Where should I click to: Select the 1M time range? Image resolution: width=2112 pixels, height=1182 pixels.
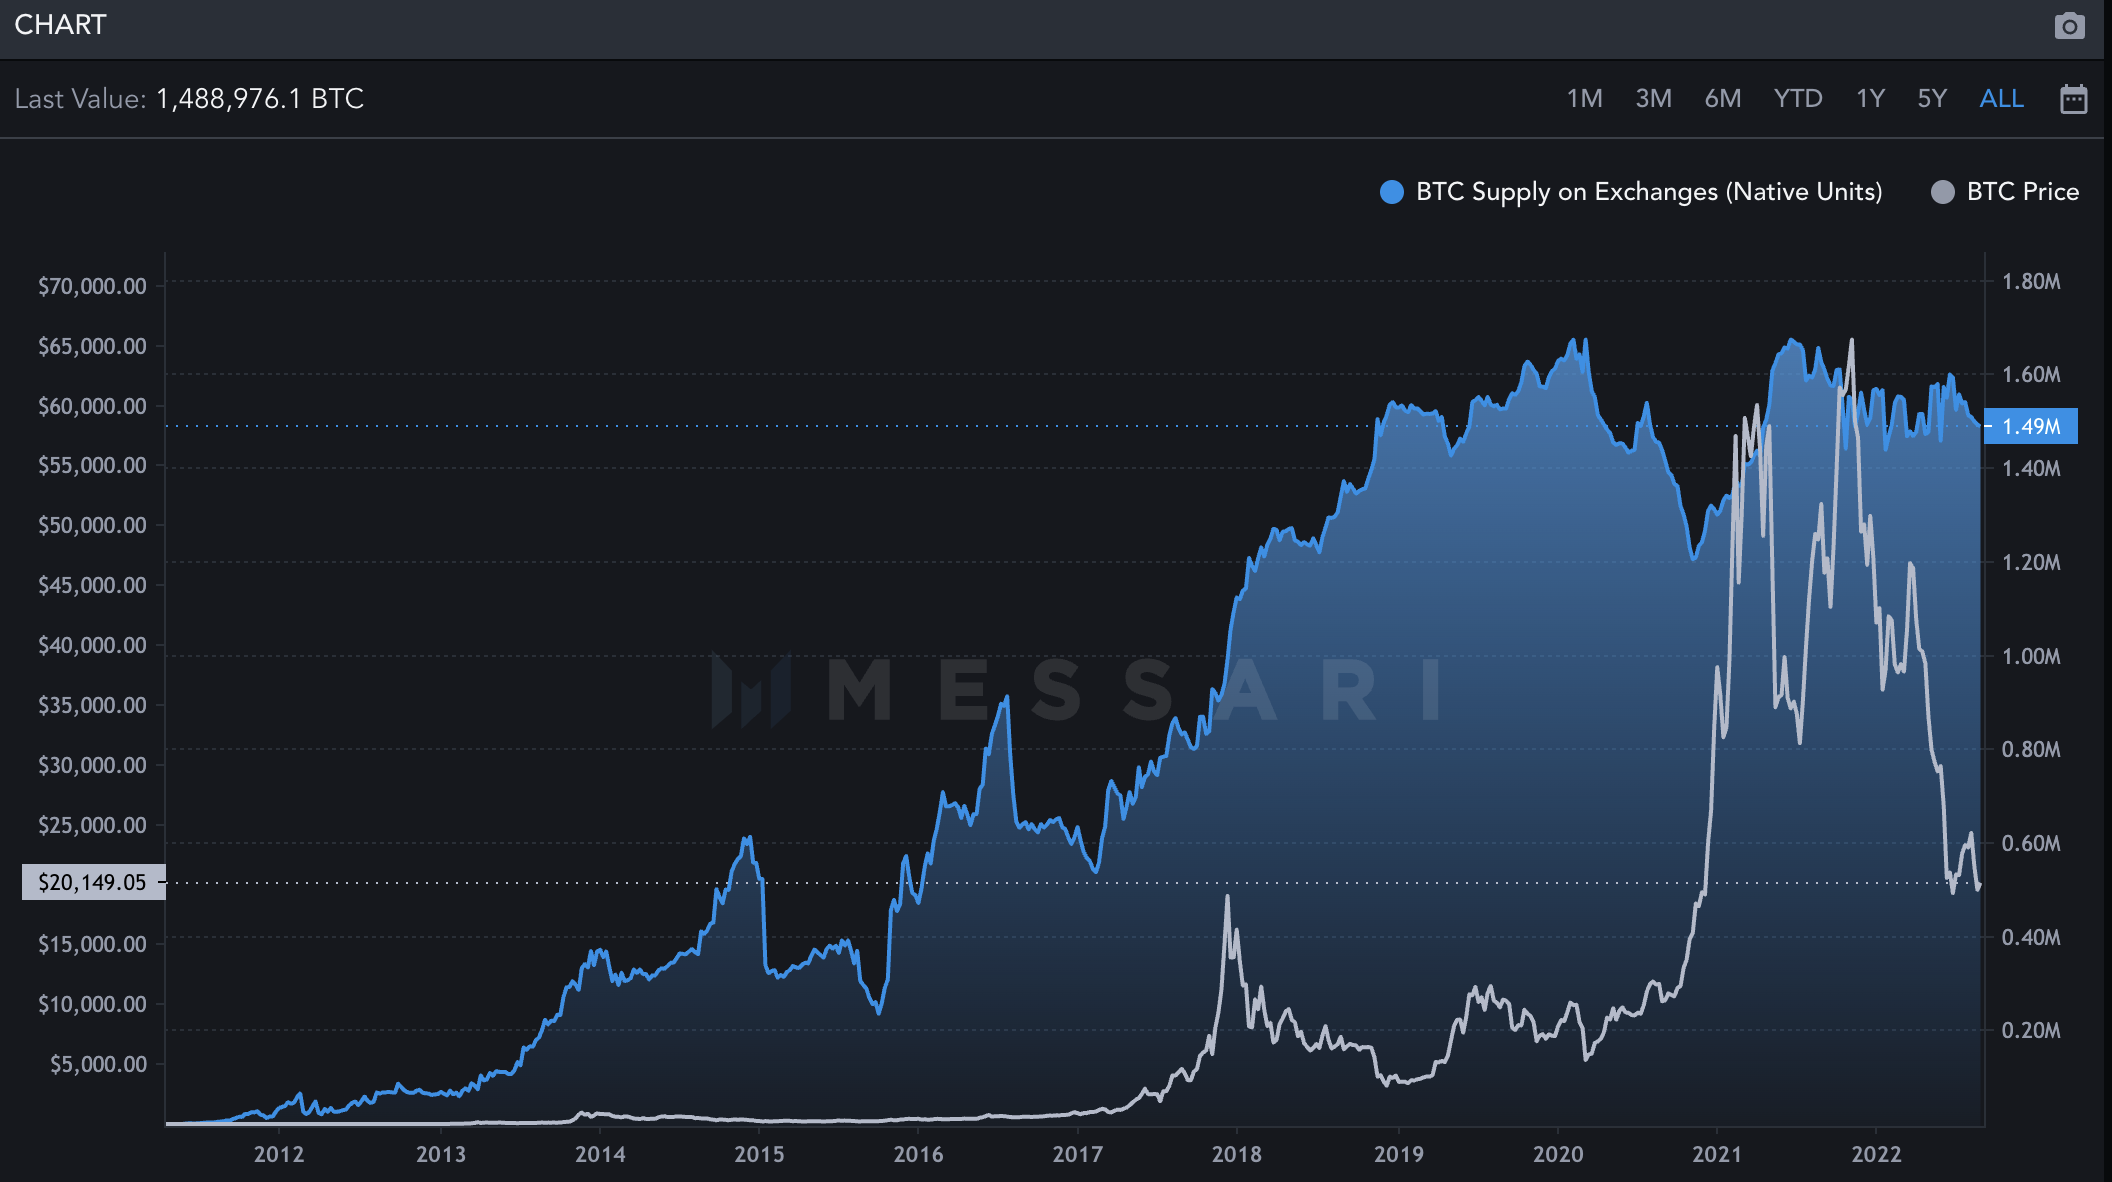click(1584, 98)
